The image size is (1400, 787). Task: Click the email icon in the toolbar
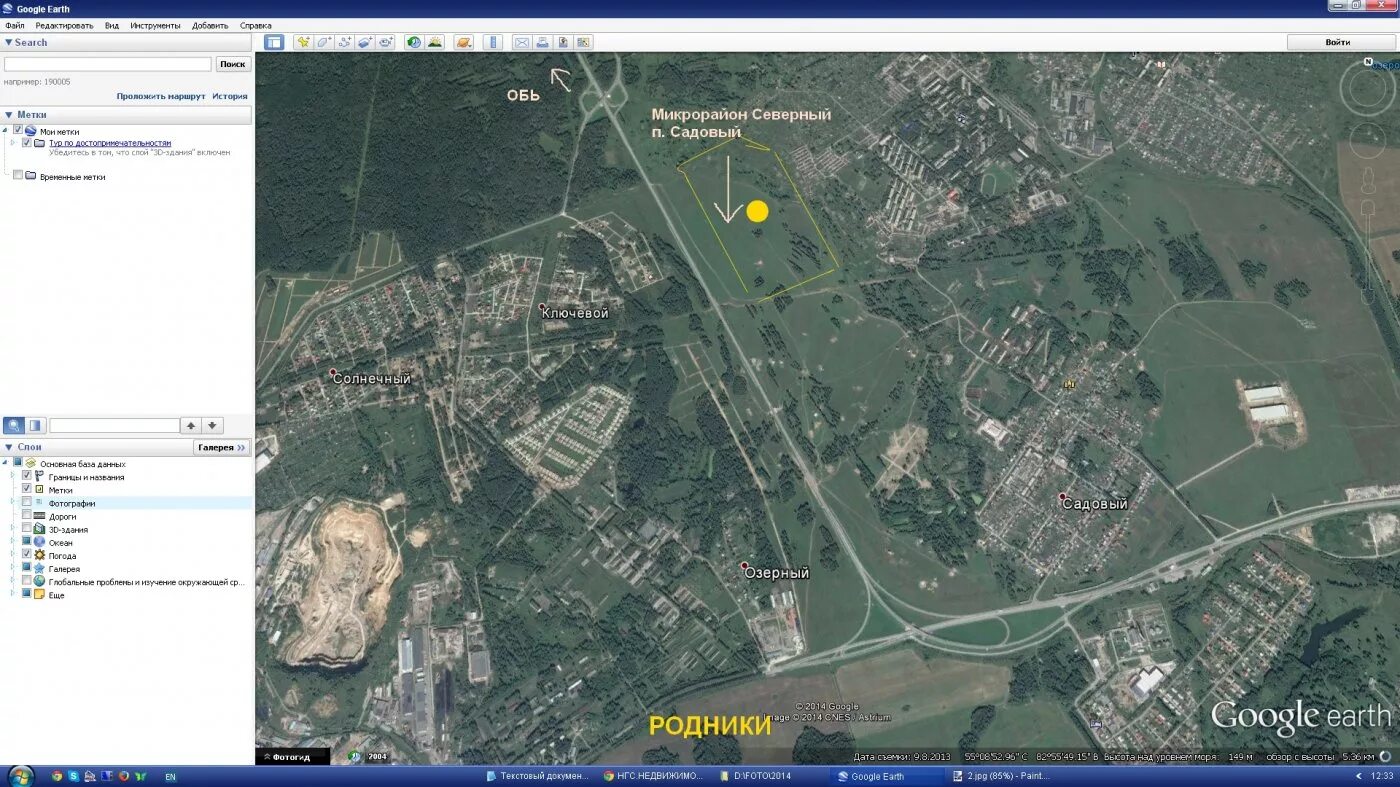(x=521, y=42)
